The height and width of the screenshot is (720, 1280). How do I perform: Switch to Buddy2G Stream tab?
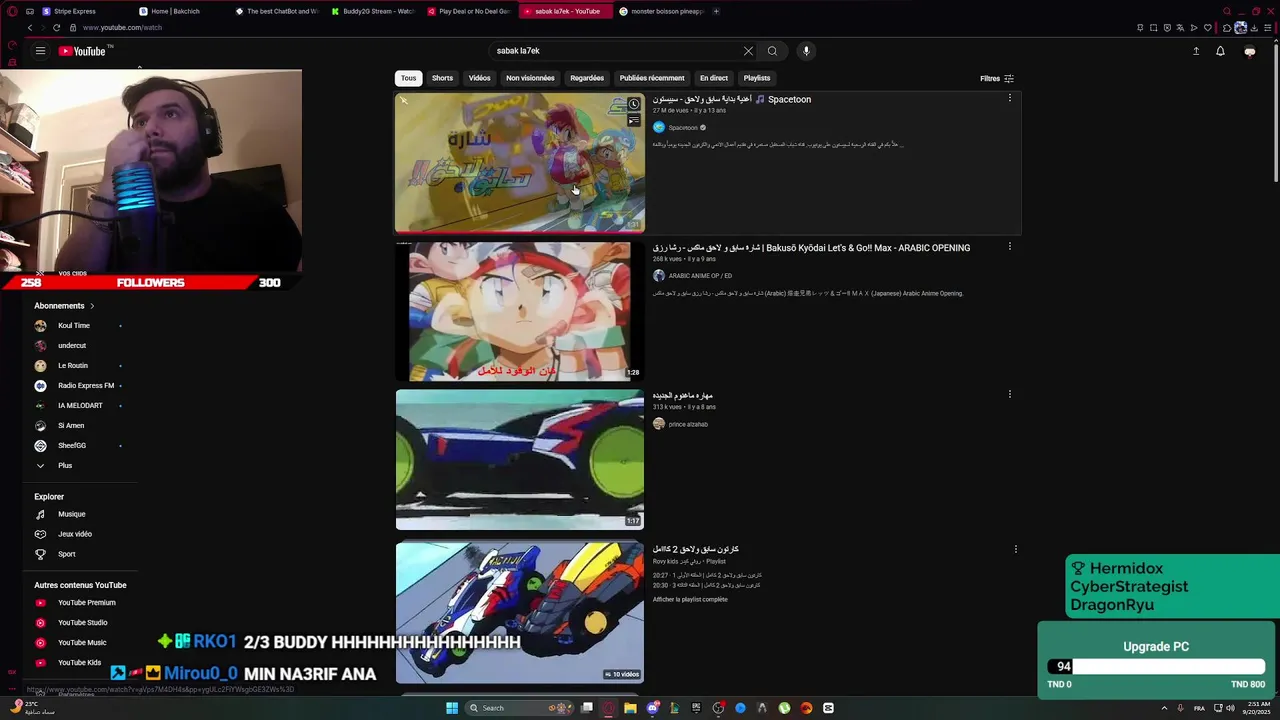point(372,11)
